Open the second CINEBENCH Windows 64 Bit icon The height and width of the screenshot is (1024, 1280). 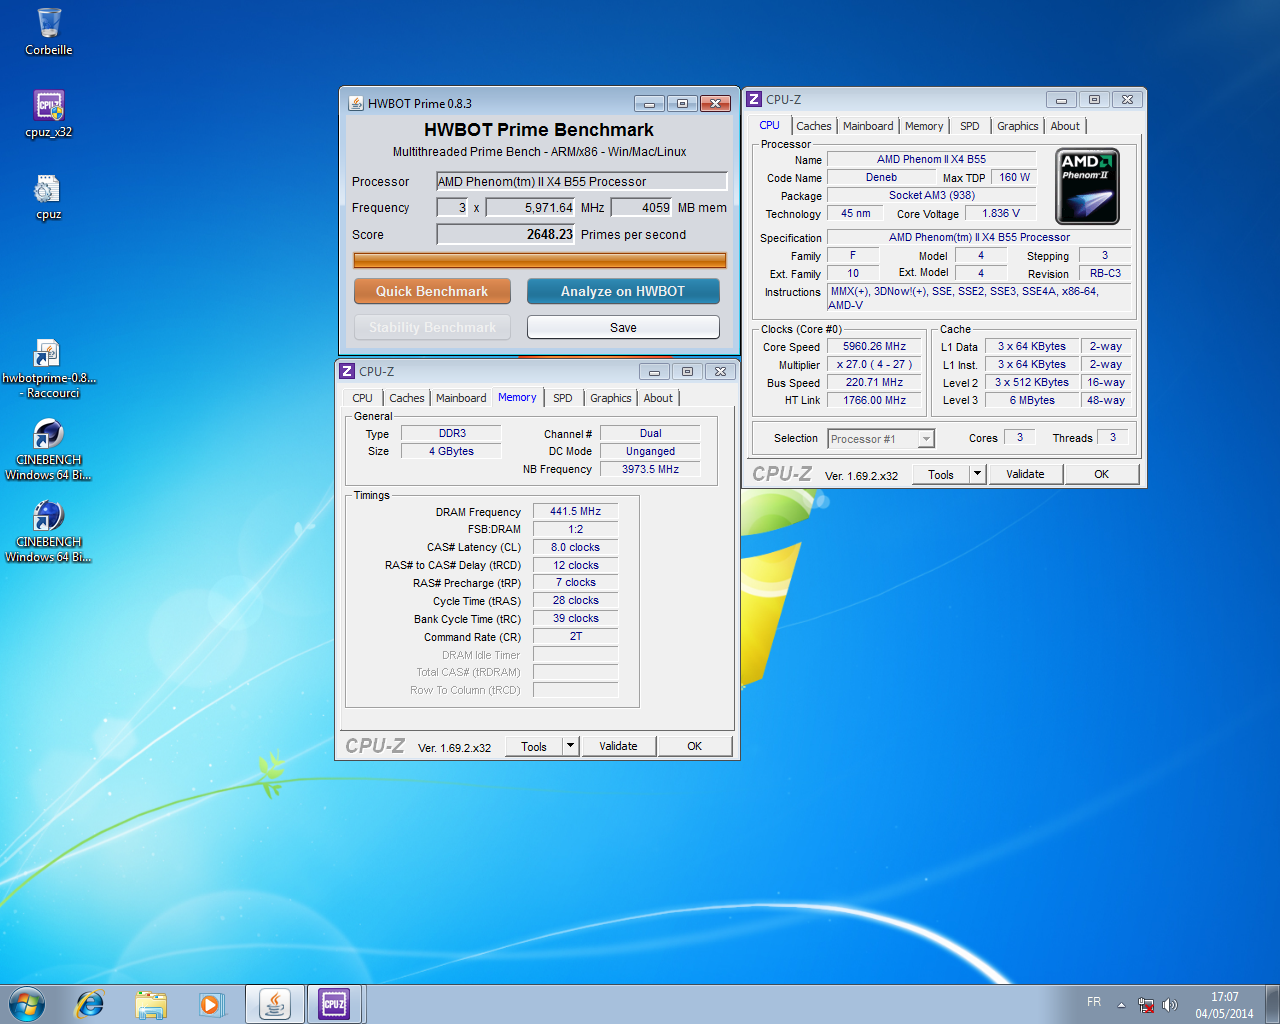pyautogui.click(x=48, y=532)
